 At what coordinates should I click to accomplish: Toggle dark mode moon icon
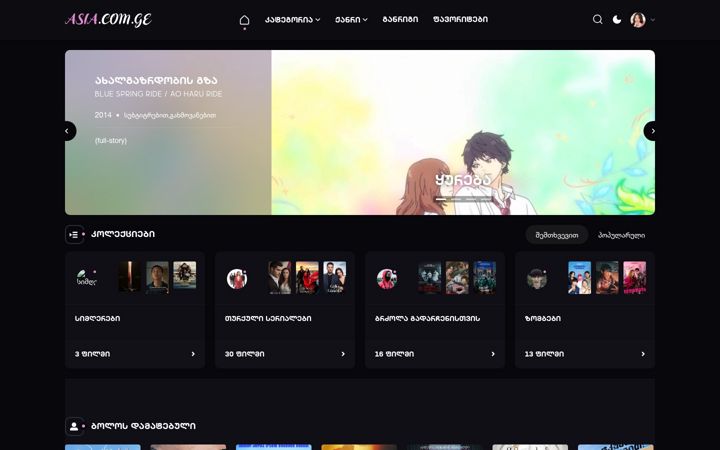point(617,19)
